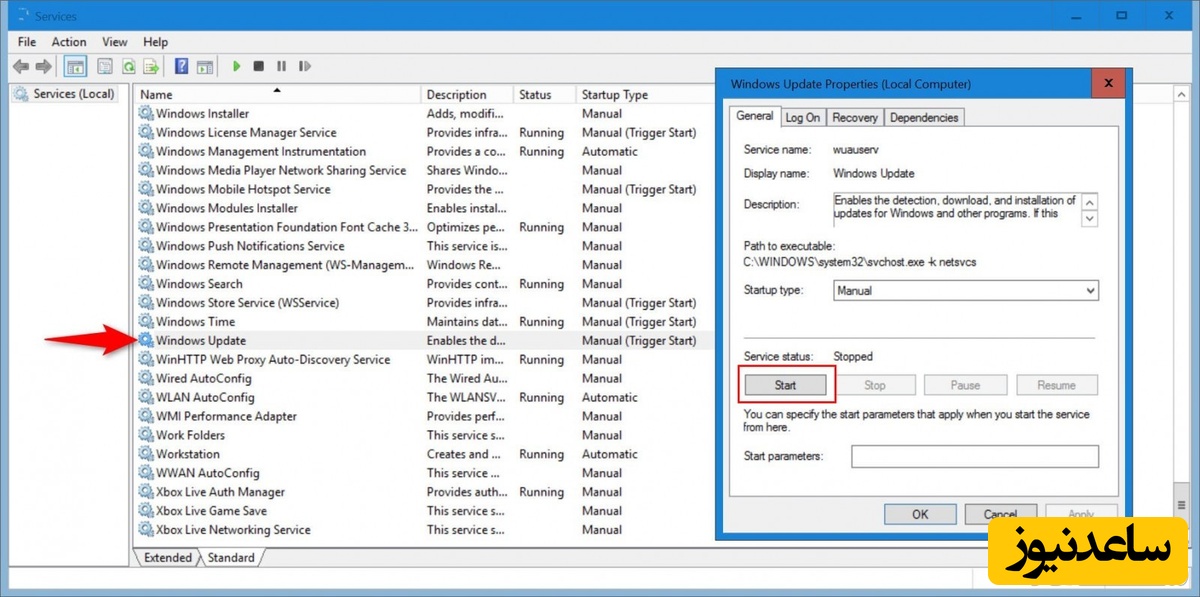The width and height of the screenshot is (1200, 597).
Task: Click the Export List toolbar icon
Action: tap(151, 67)
